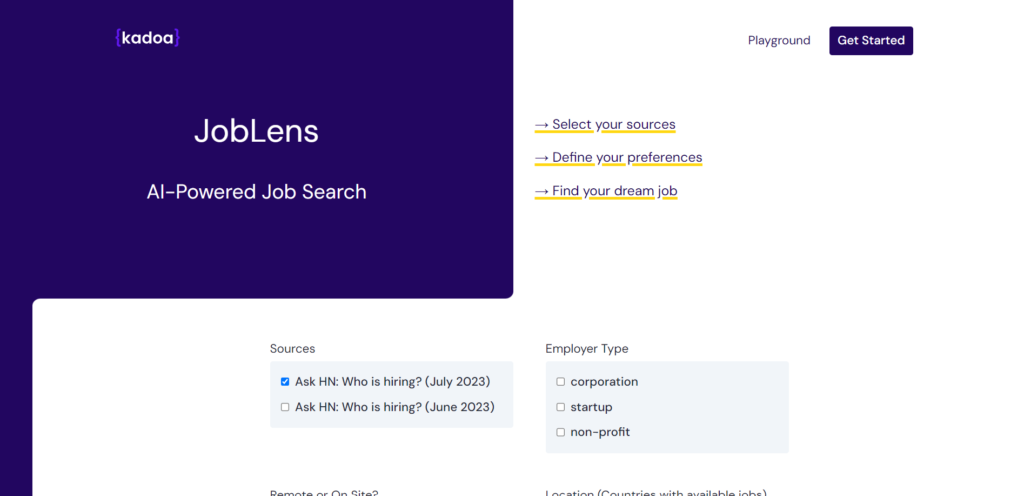
Task: Click the arrow before Find your dream job
Action: pyautogui.click(x=542, y=191)
